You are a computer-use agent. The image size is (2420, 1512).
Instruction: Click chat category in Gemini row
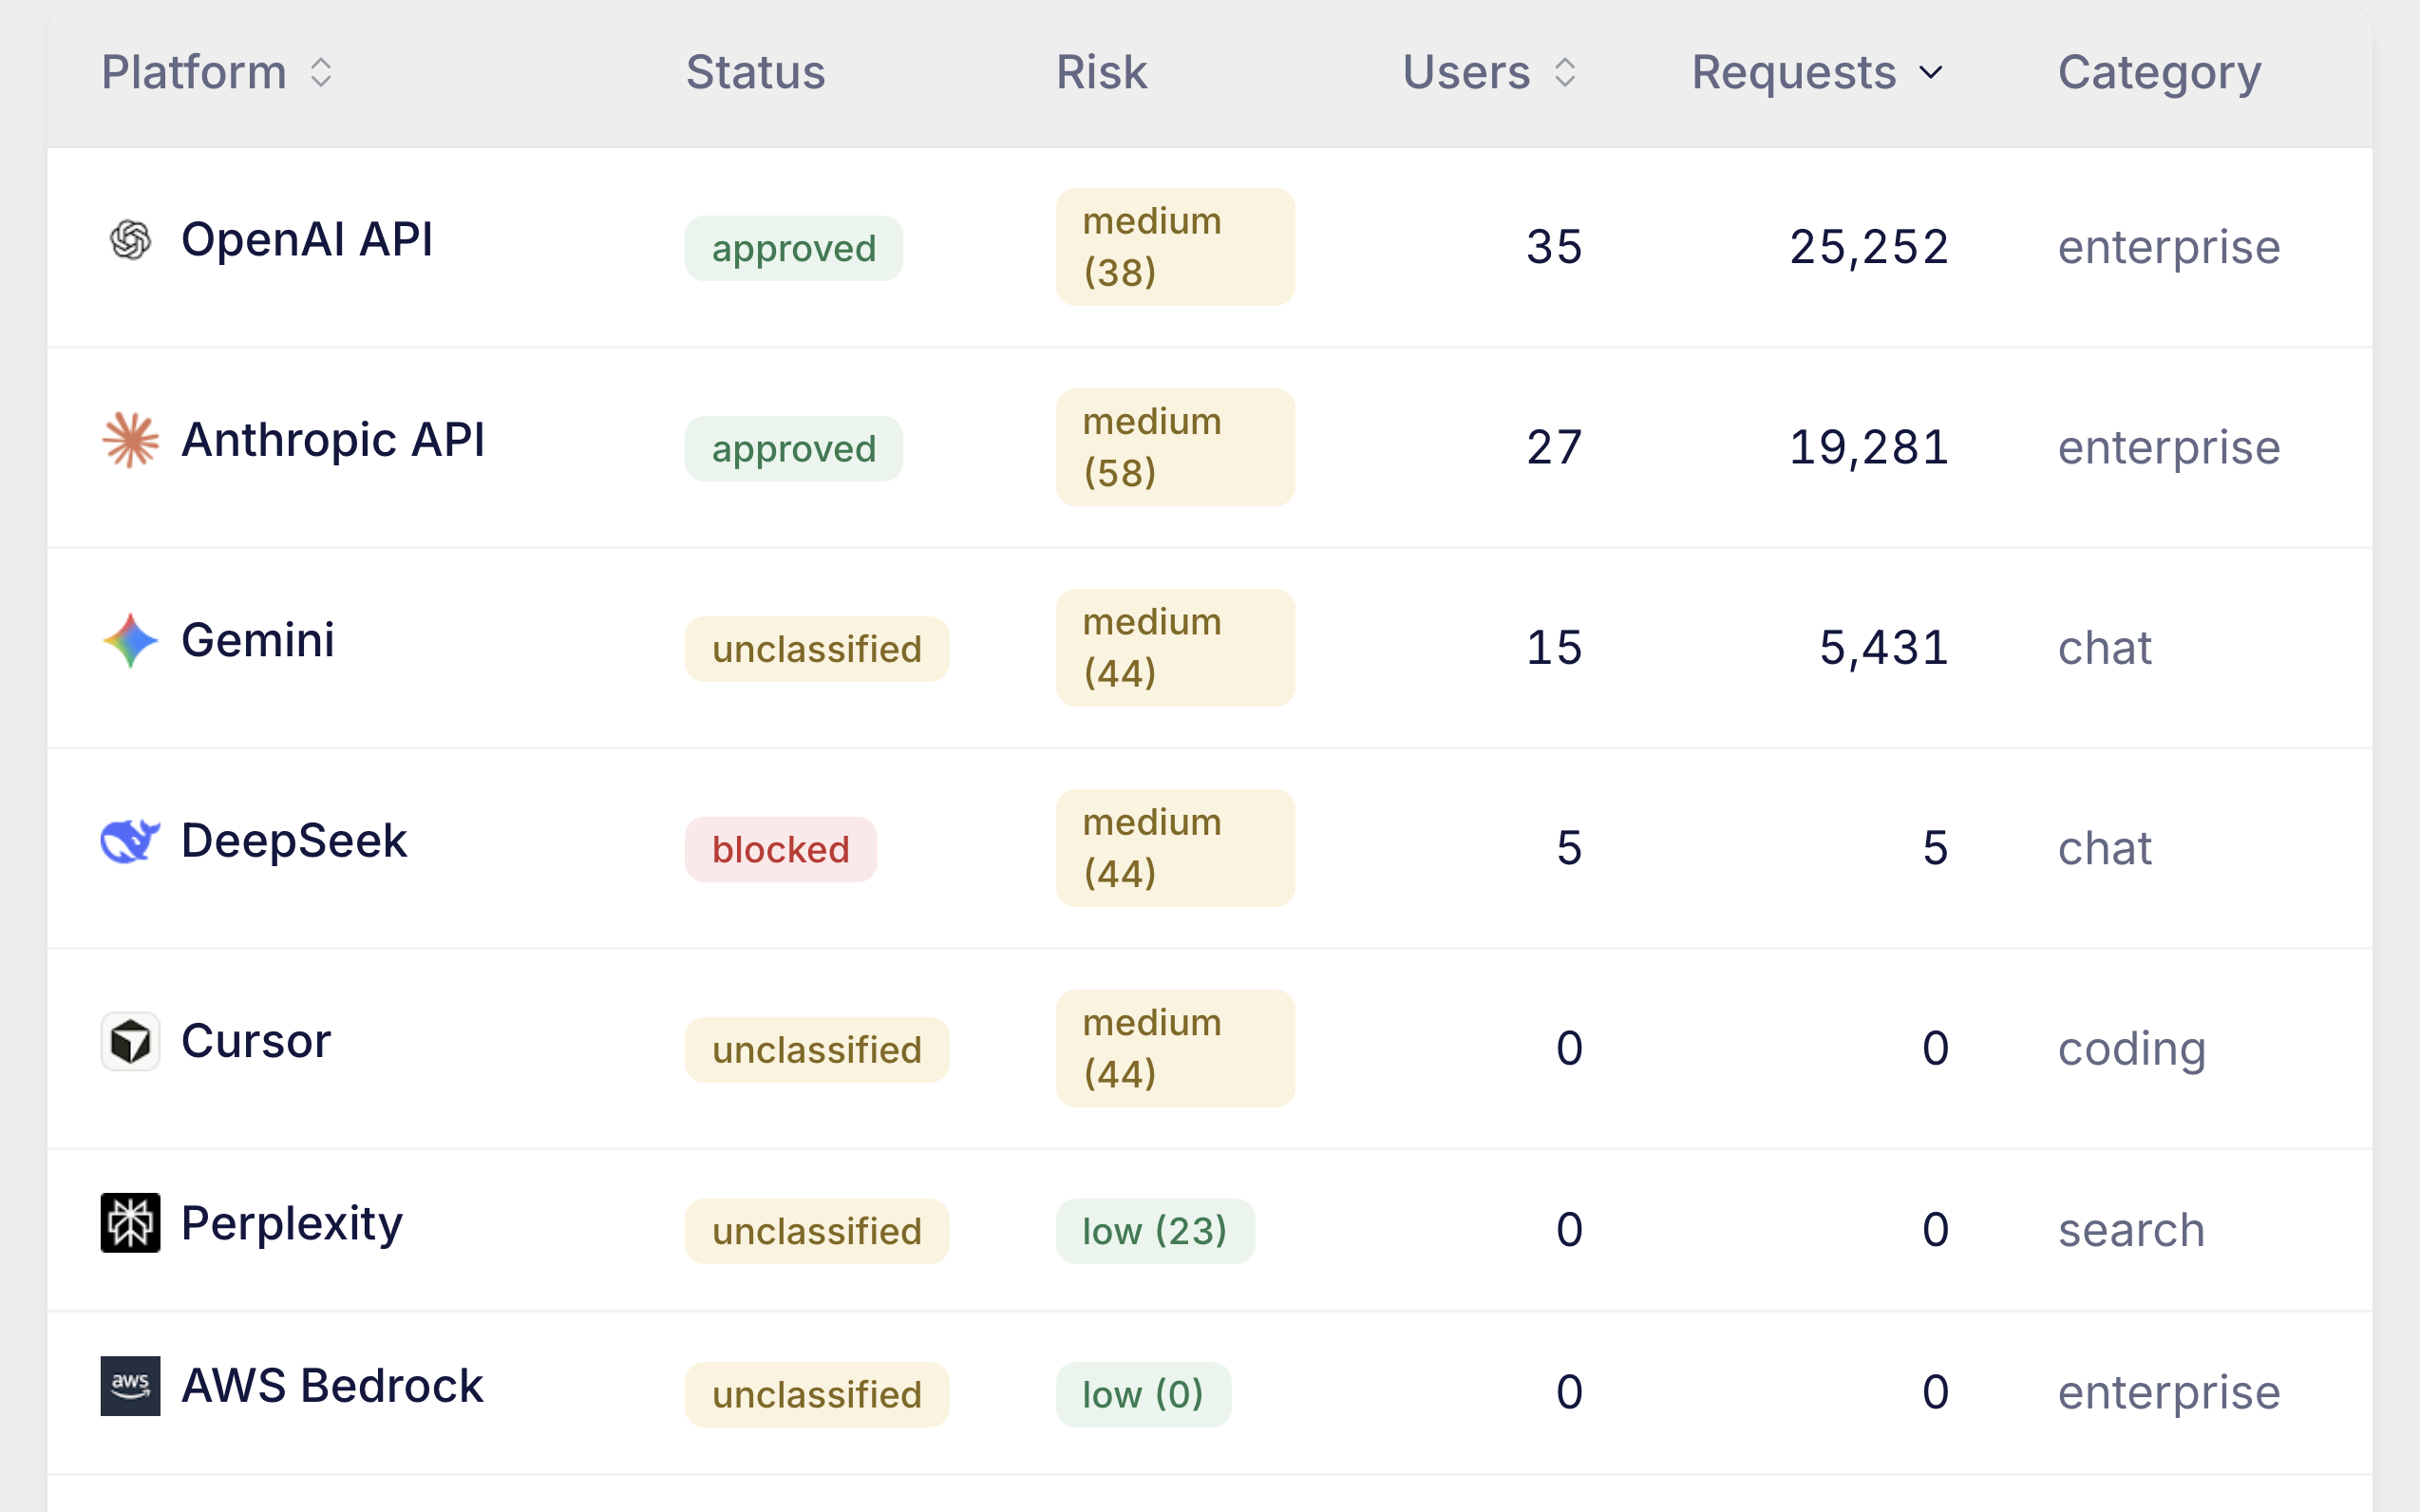tap(2104, 648)
